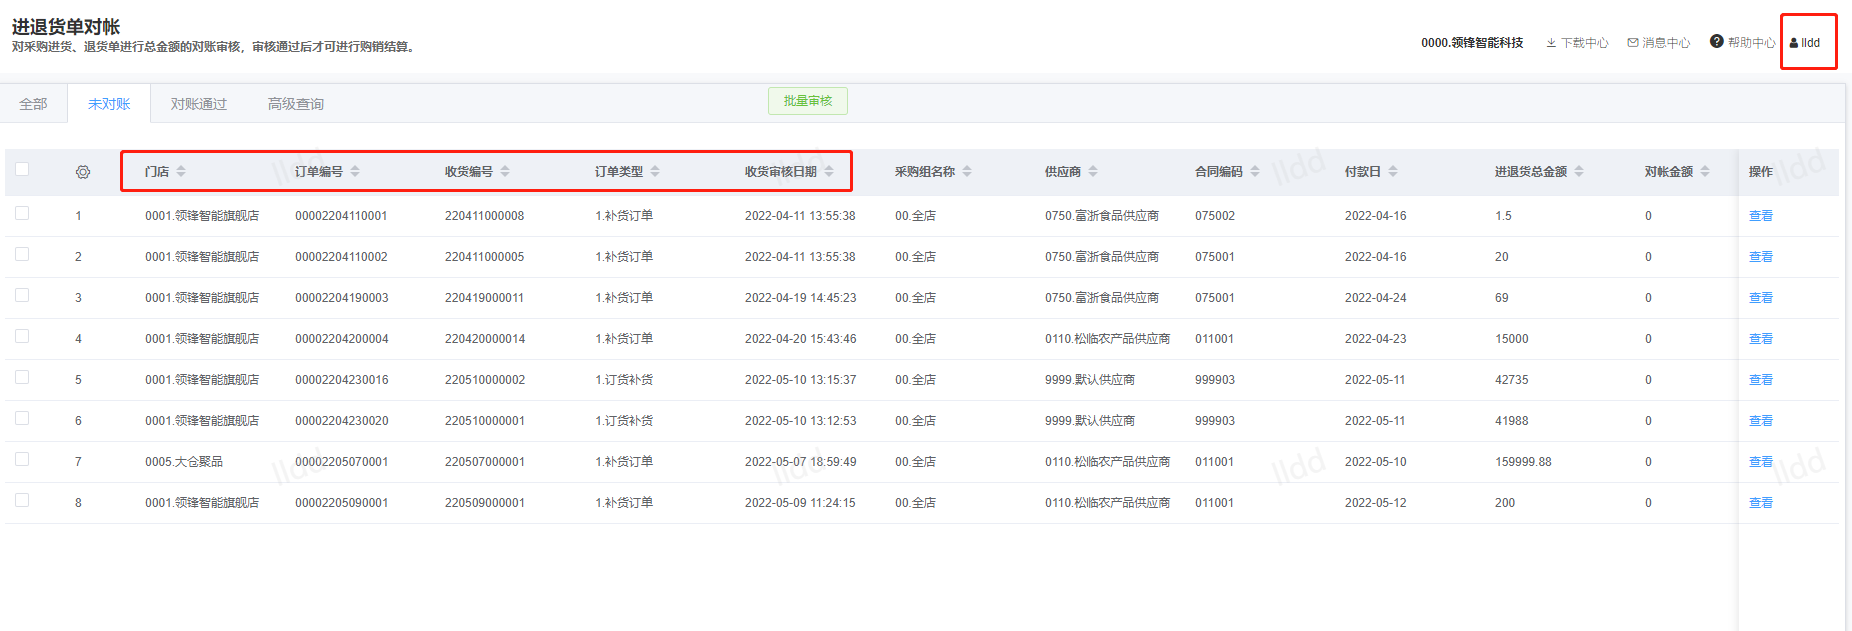Open the 消息中心 message center

[1658, 43]
